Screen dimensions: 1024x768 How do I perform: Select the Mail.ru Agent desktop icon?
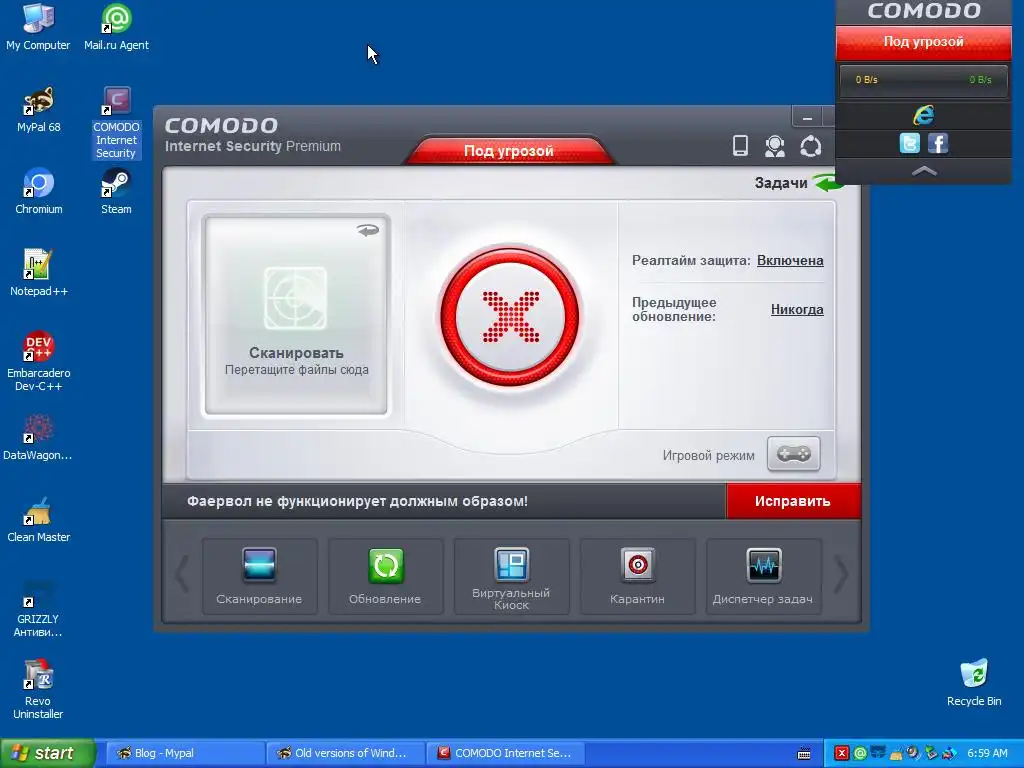tap(116, 27)
